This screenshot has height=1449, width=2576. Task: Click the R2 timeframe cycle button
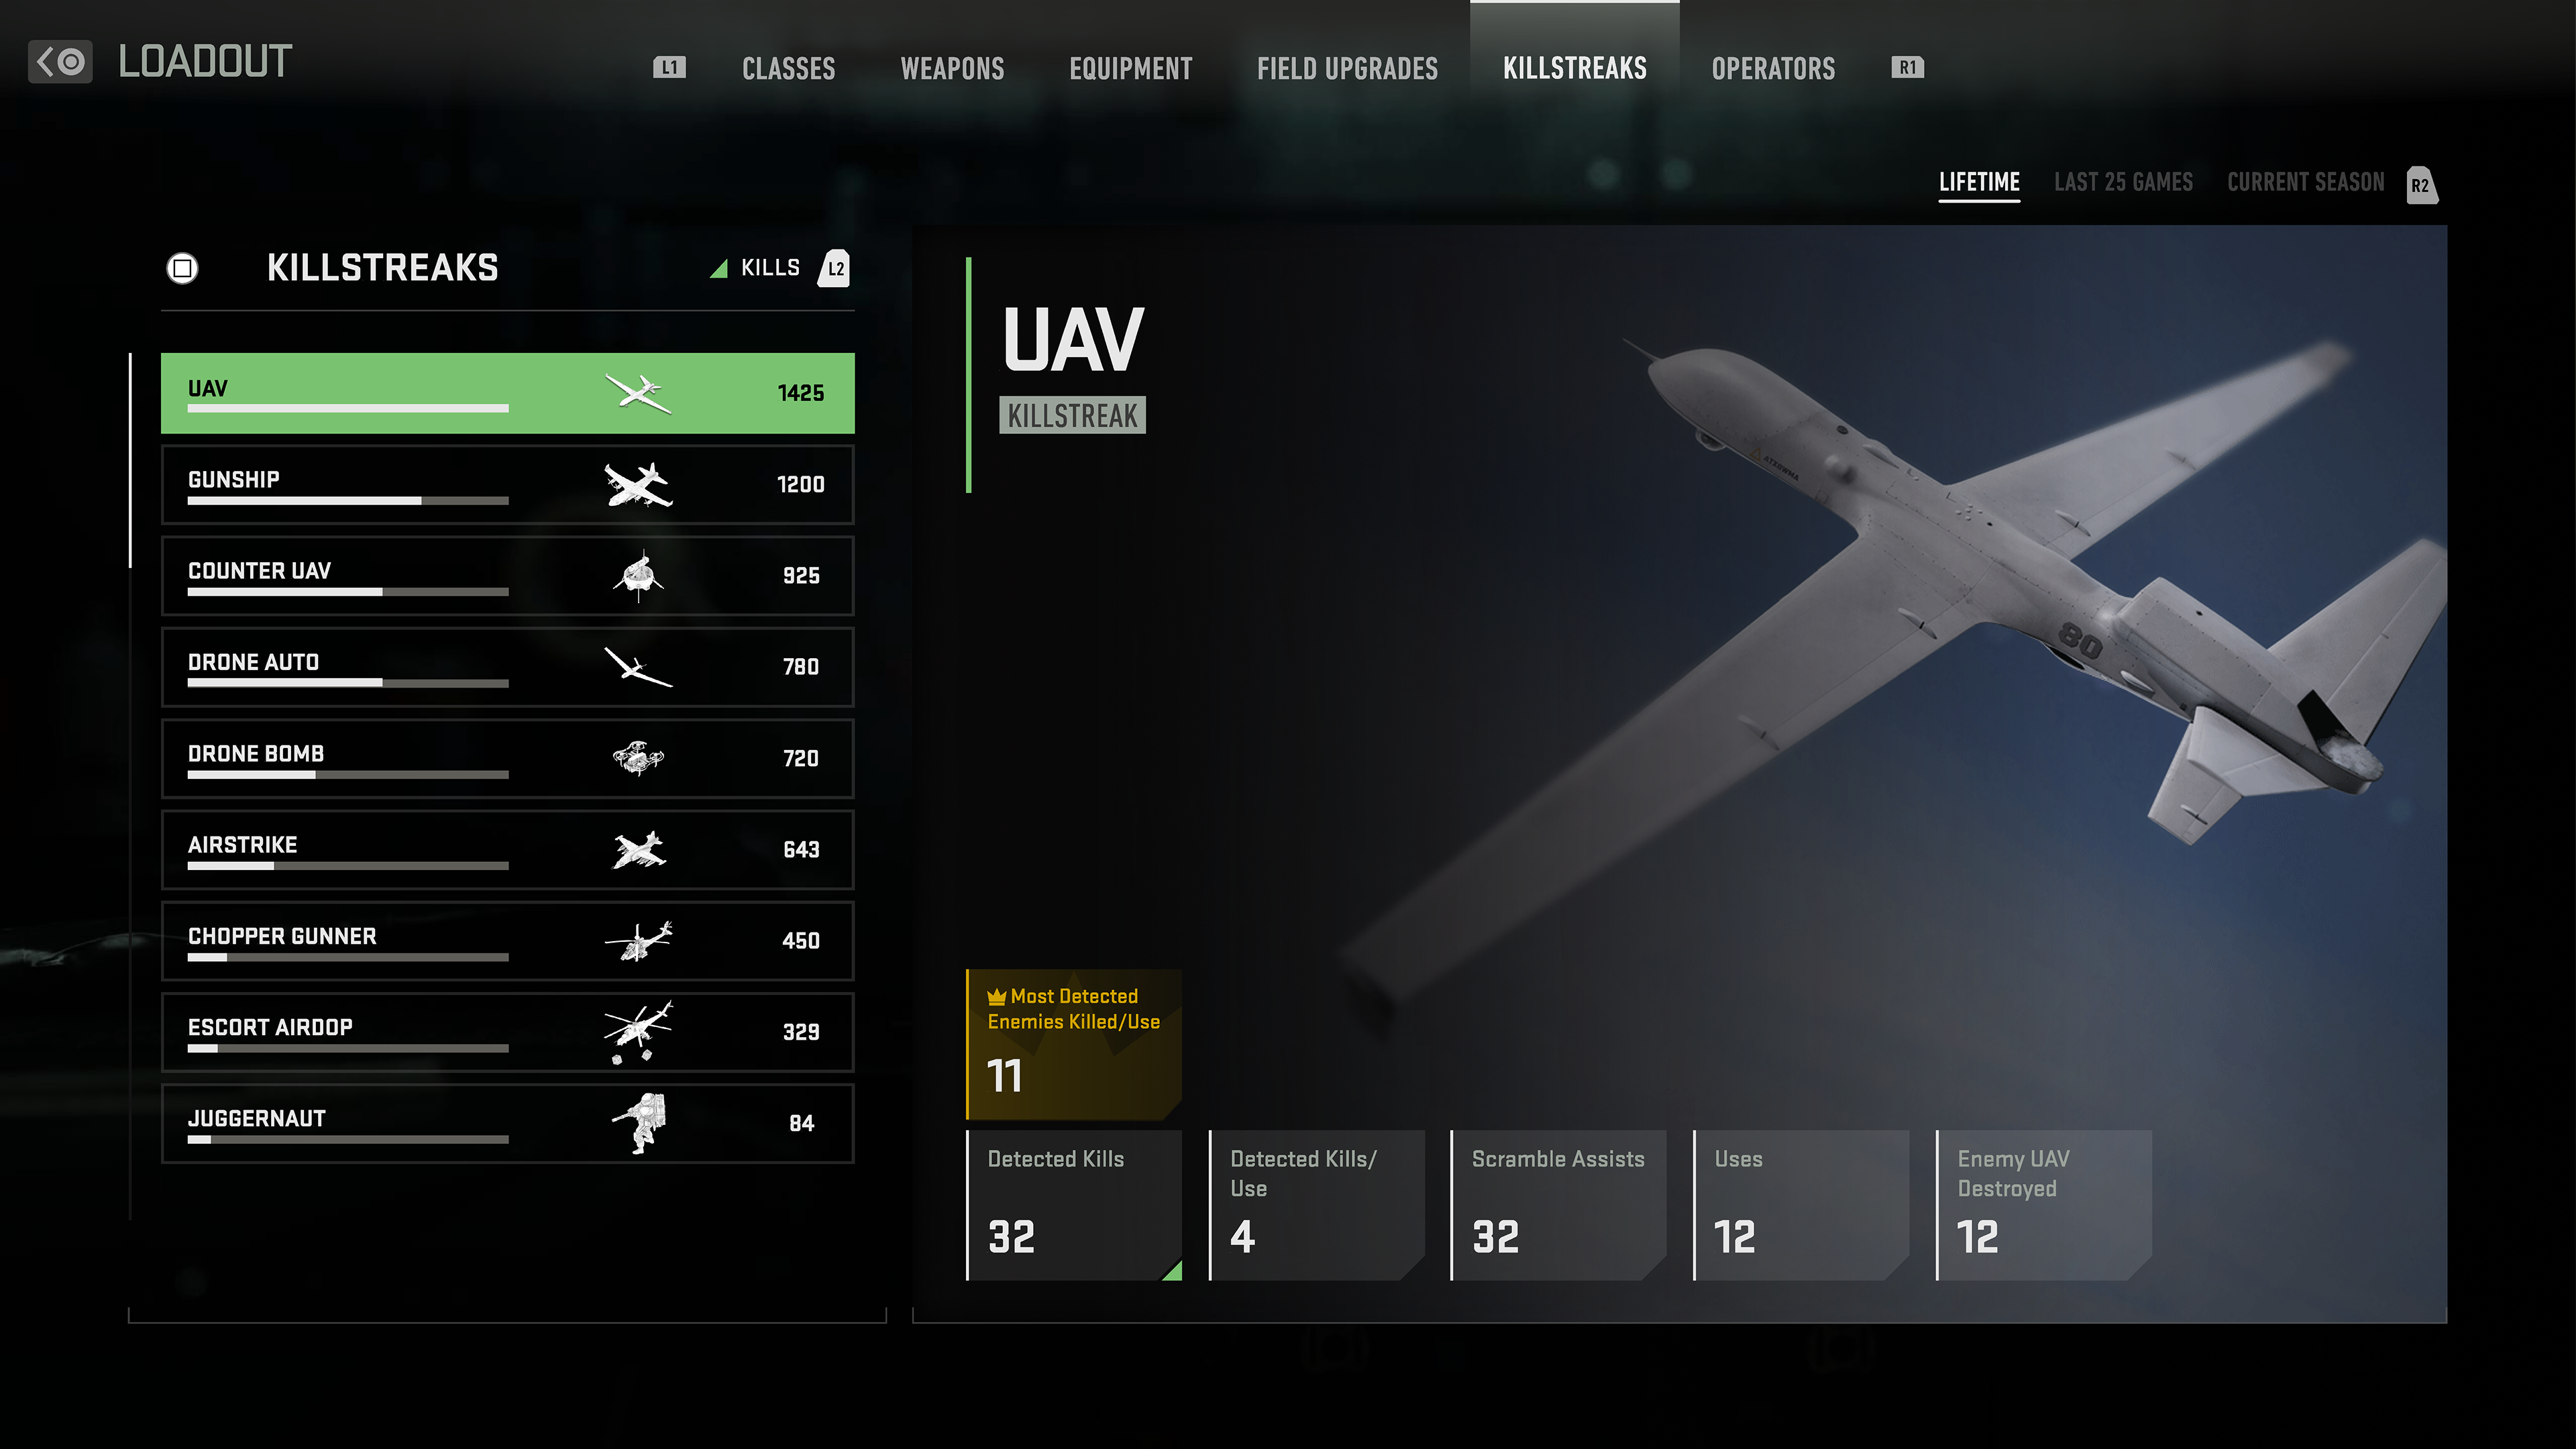click(x=2421, y=185)
